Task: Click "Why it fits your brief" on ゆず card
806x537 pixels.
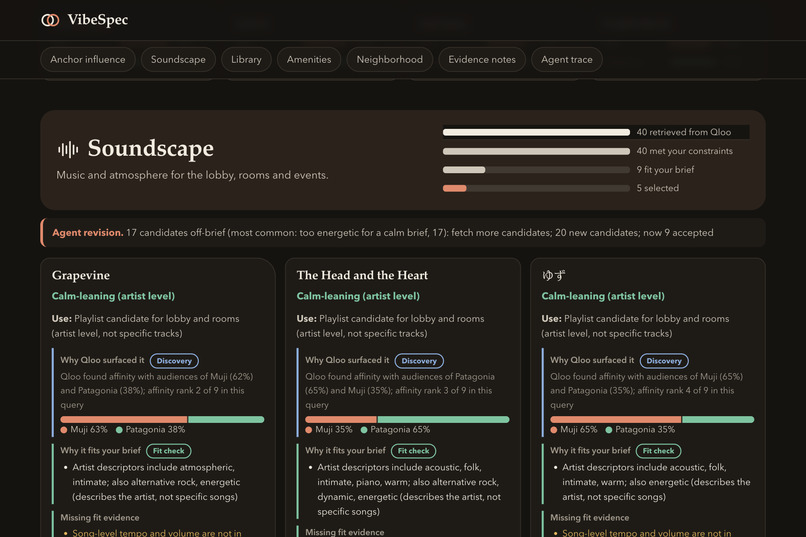Action: [590, 450]
